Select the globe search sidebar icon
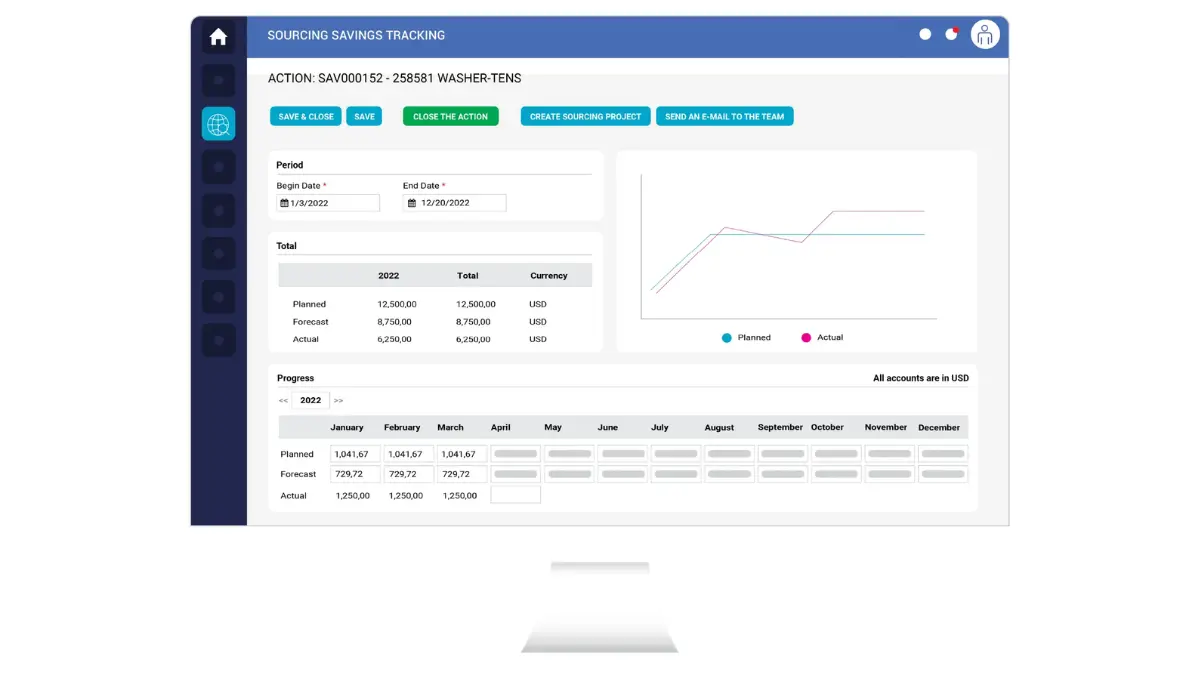1200x675 pixels. coord(218,124)
